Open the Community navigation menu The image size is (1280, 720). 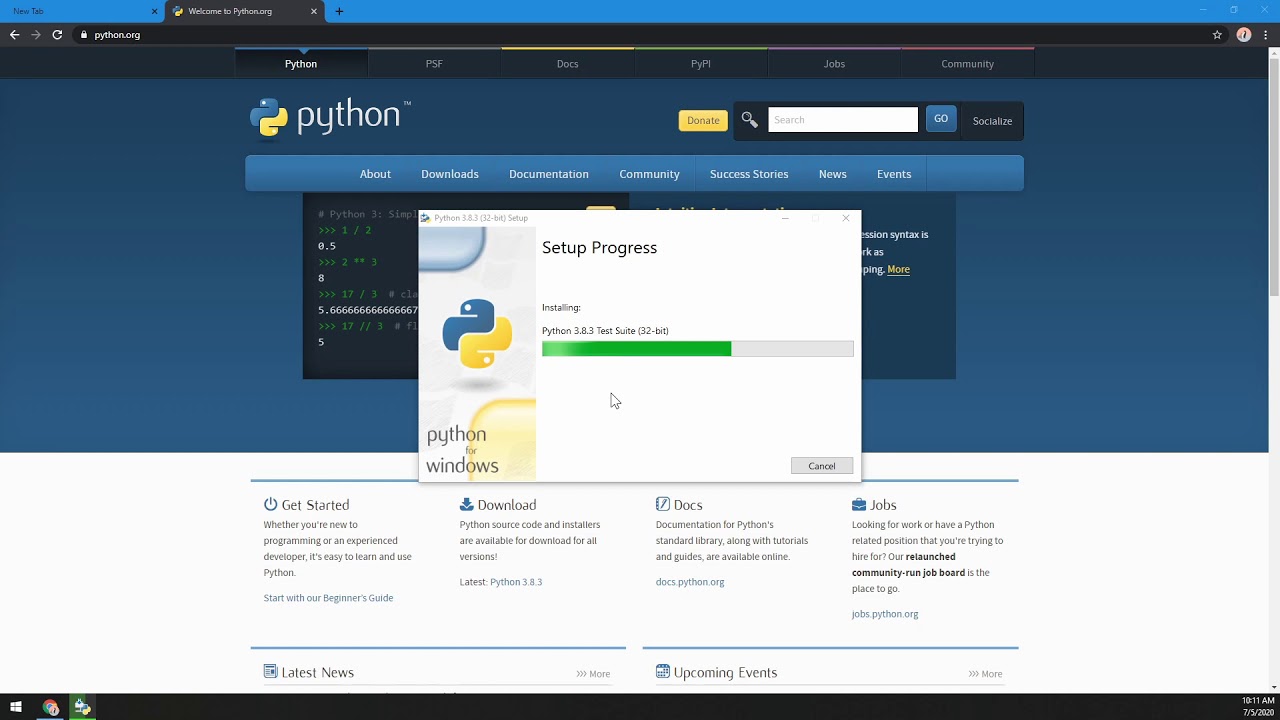(x=649, y=174)
